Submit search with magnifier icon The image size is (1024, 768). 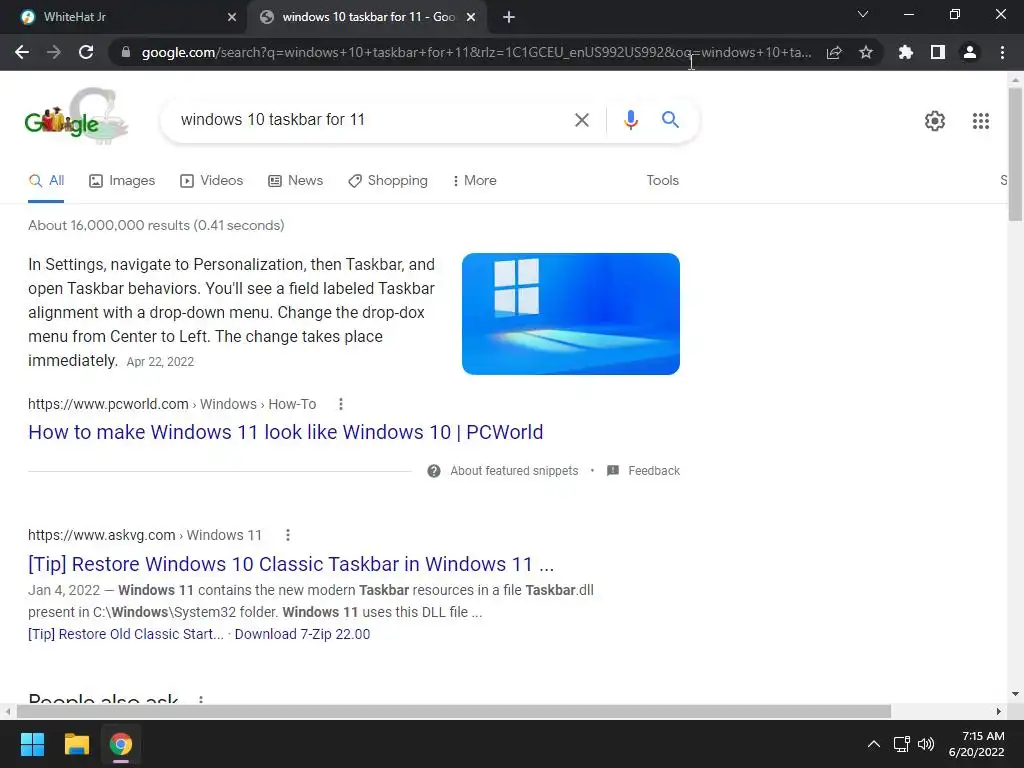pos(670,120)
